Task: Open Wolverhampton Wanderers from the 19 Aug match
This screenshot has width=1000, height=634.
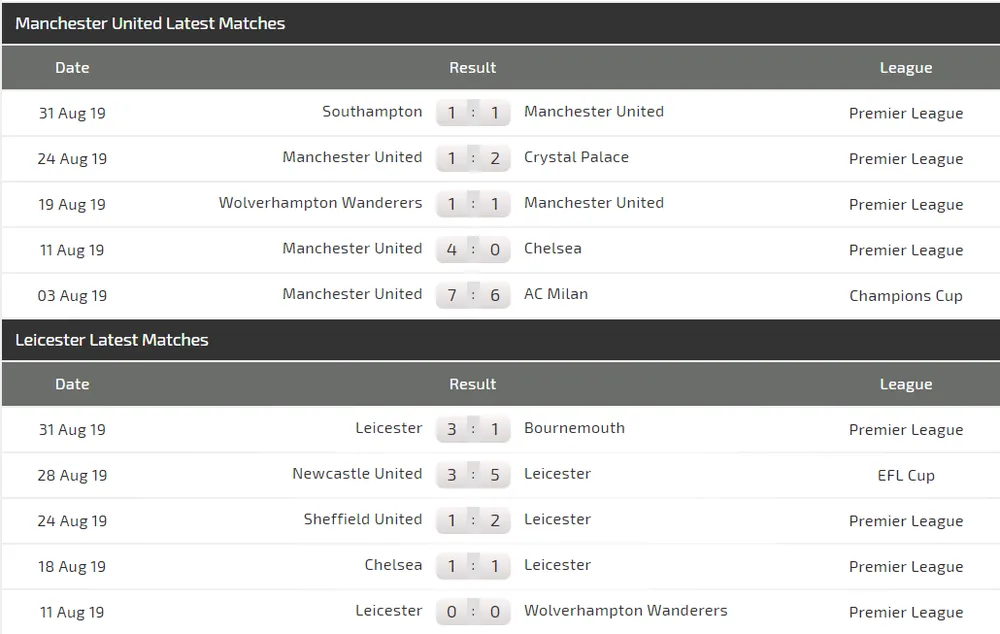Action: [320, 203]
